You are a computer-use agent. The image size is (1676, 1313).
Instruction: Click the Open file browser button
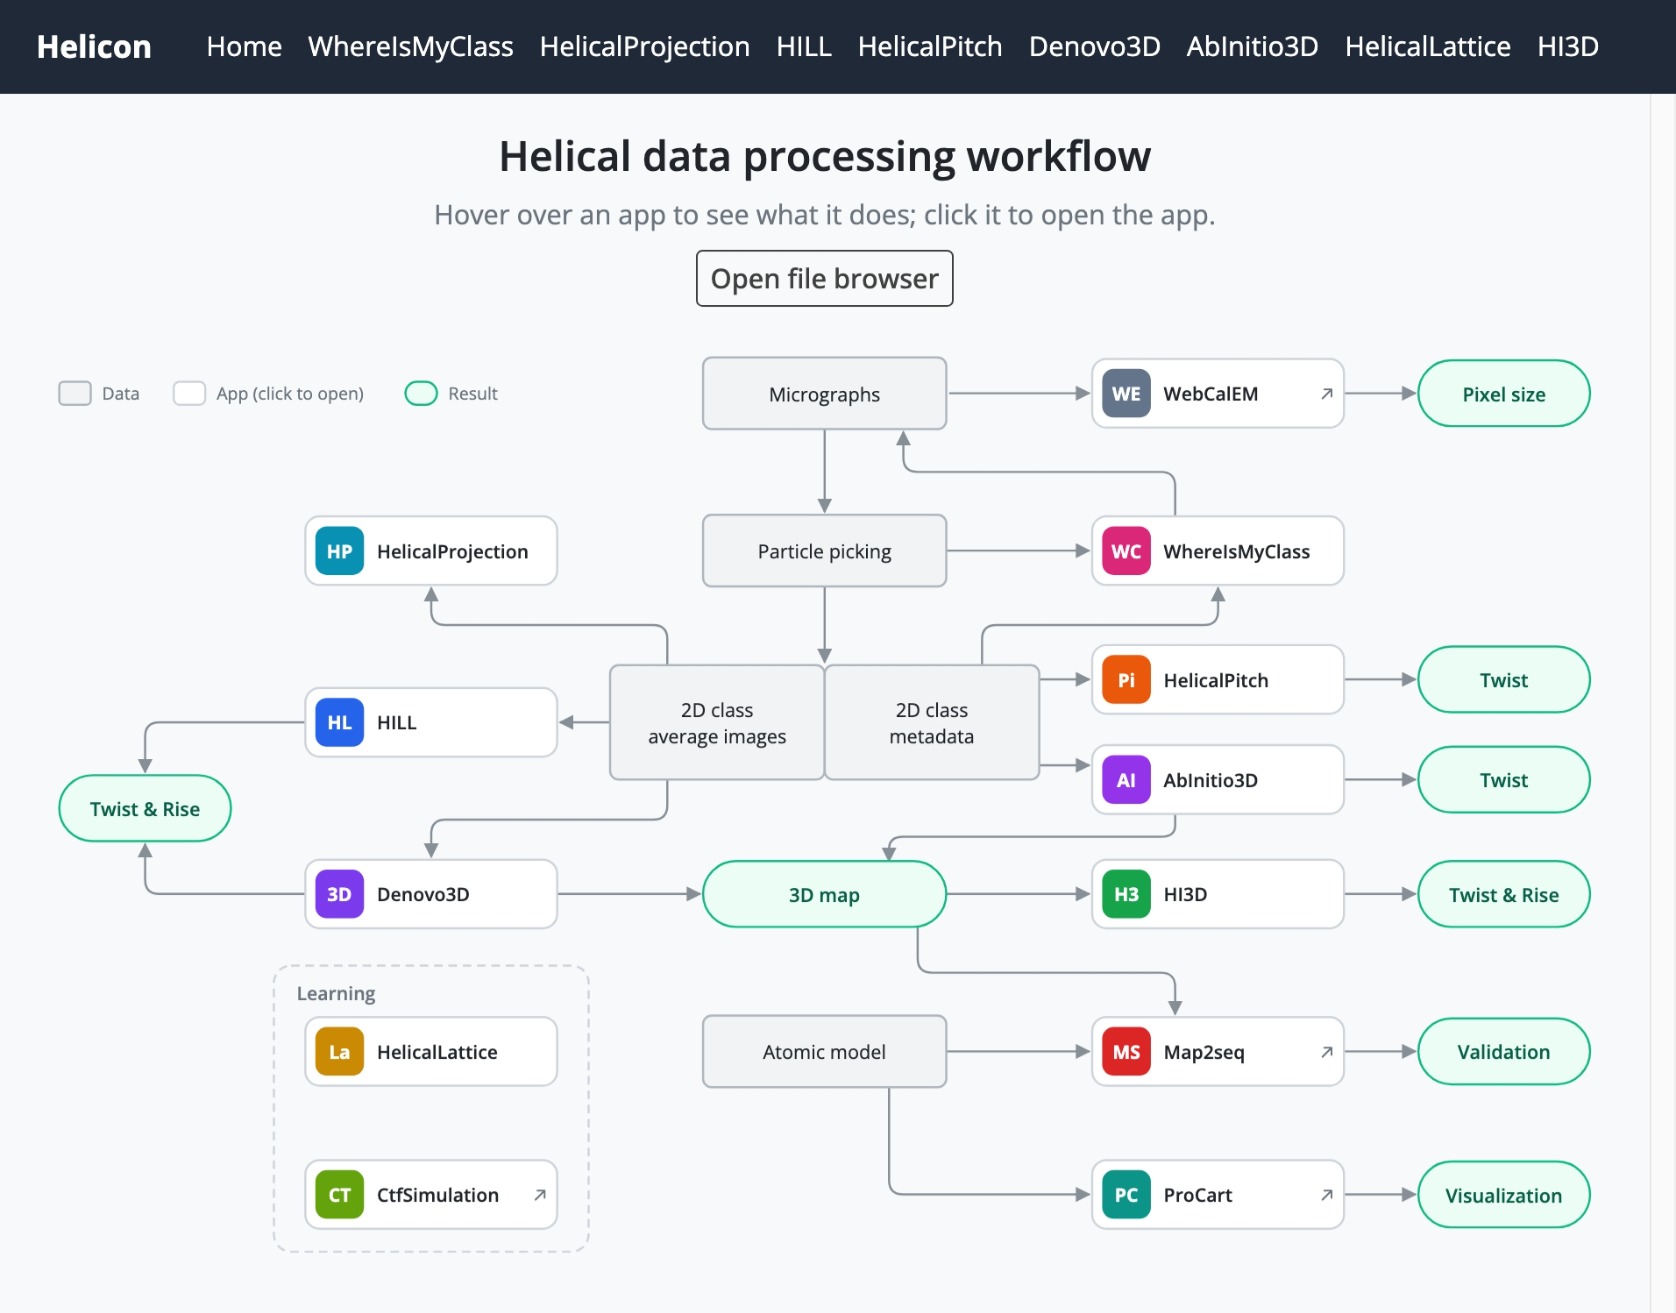pos(824,278)
